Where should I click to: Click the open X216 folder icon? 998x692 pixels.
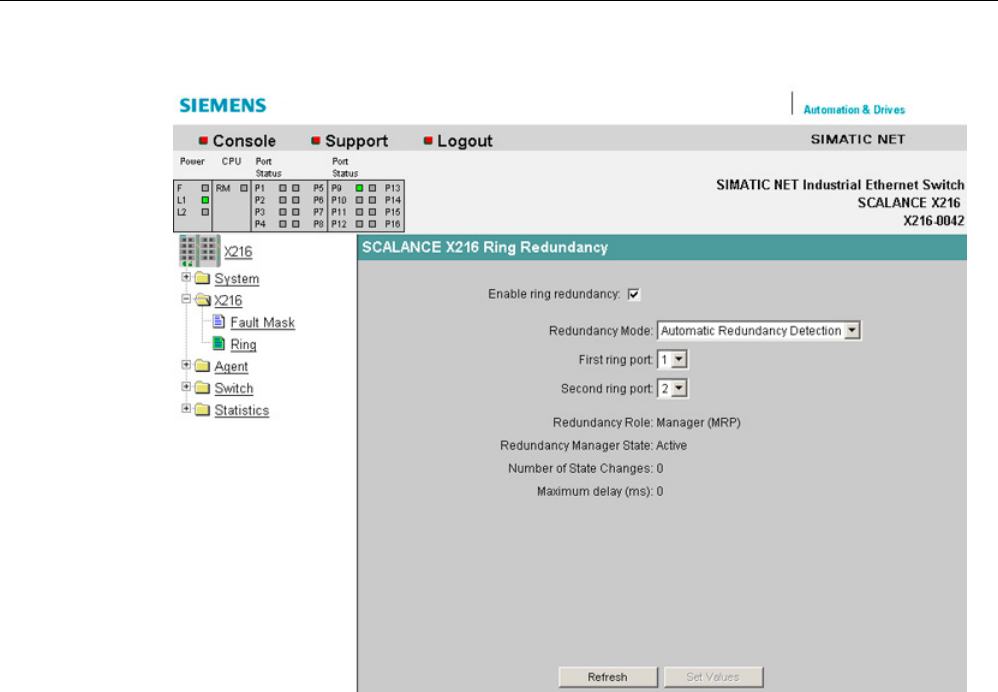pos(203,300)
